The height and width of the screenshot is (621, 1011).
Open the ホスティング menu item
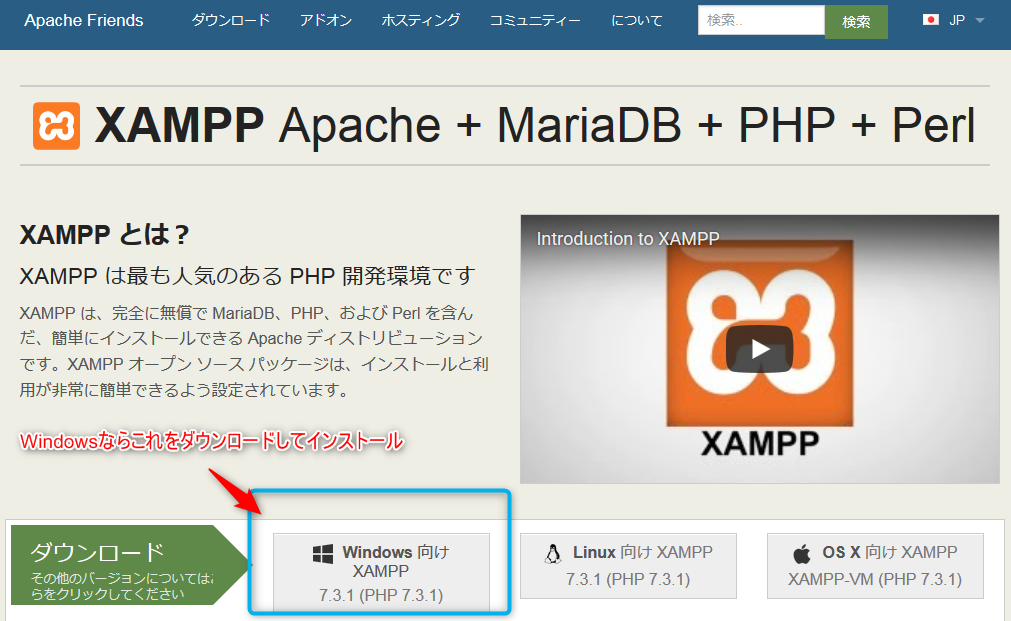(x=420, y=21)
